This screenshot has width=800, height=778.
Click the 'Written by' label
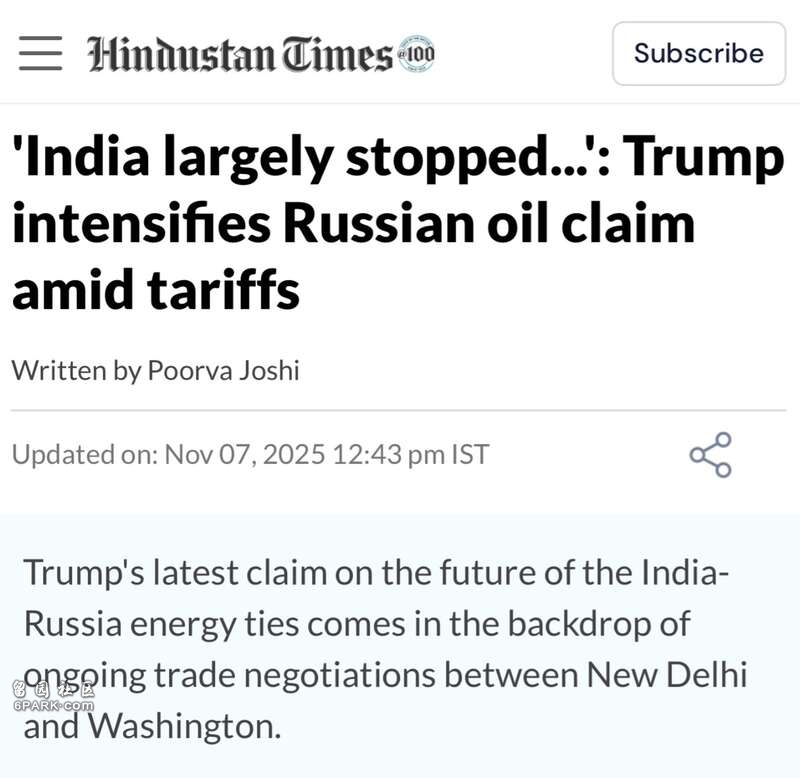(75, 371)
